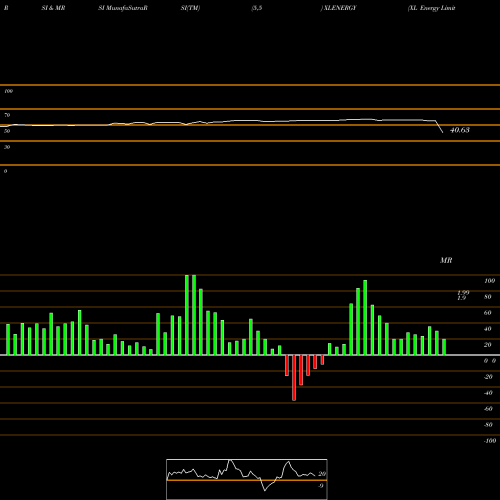The image size is (500, 500).
Task: Click the '(5,5' parameter text in the header
Action: 257,8
